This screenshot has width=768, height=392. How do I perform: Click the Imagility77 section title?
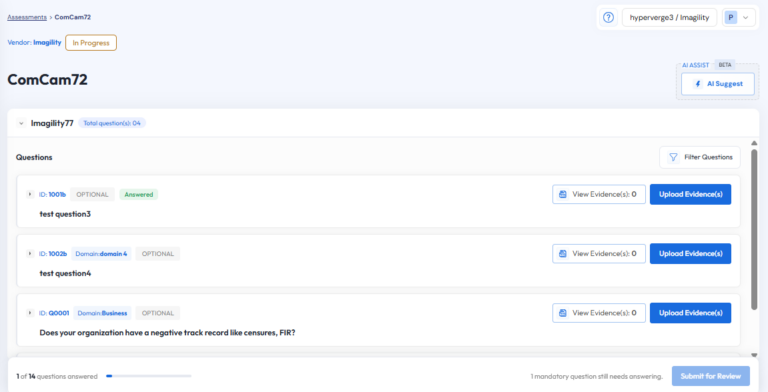[x=52, y=123]
